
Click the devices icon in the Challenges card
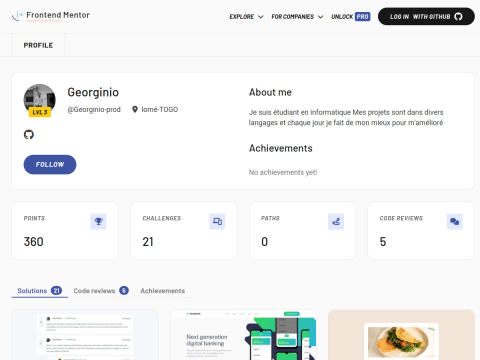click(217, 221)
